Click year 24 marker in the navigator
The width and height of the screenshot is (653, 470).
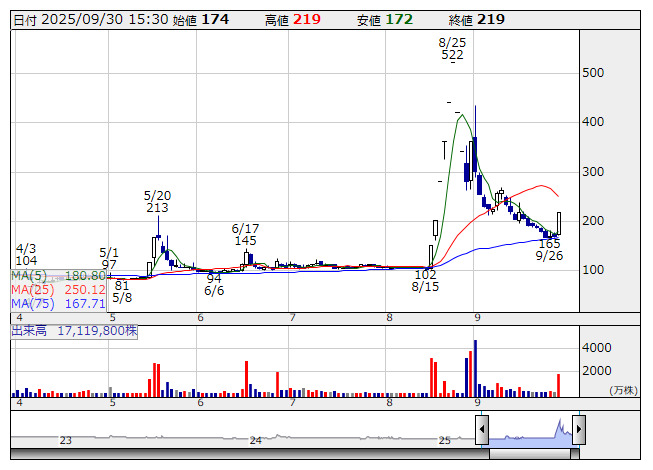tap(256, 440)
